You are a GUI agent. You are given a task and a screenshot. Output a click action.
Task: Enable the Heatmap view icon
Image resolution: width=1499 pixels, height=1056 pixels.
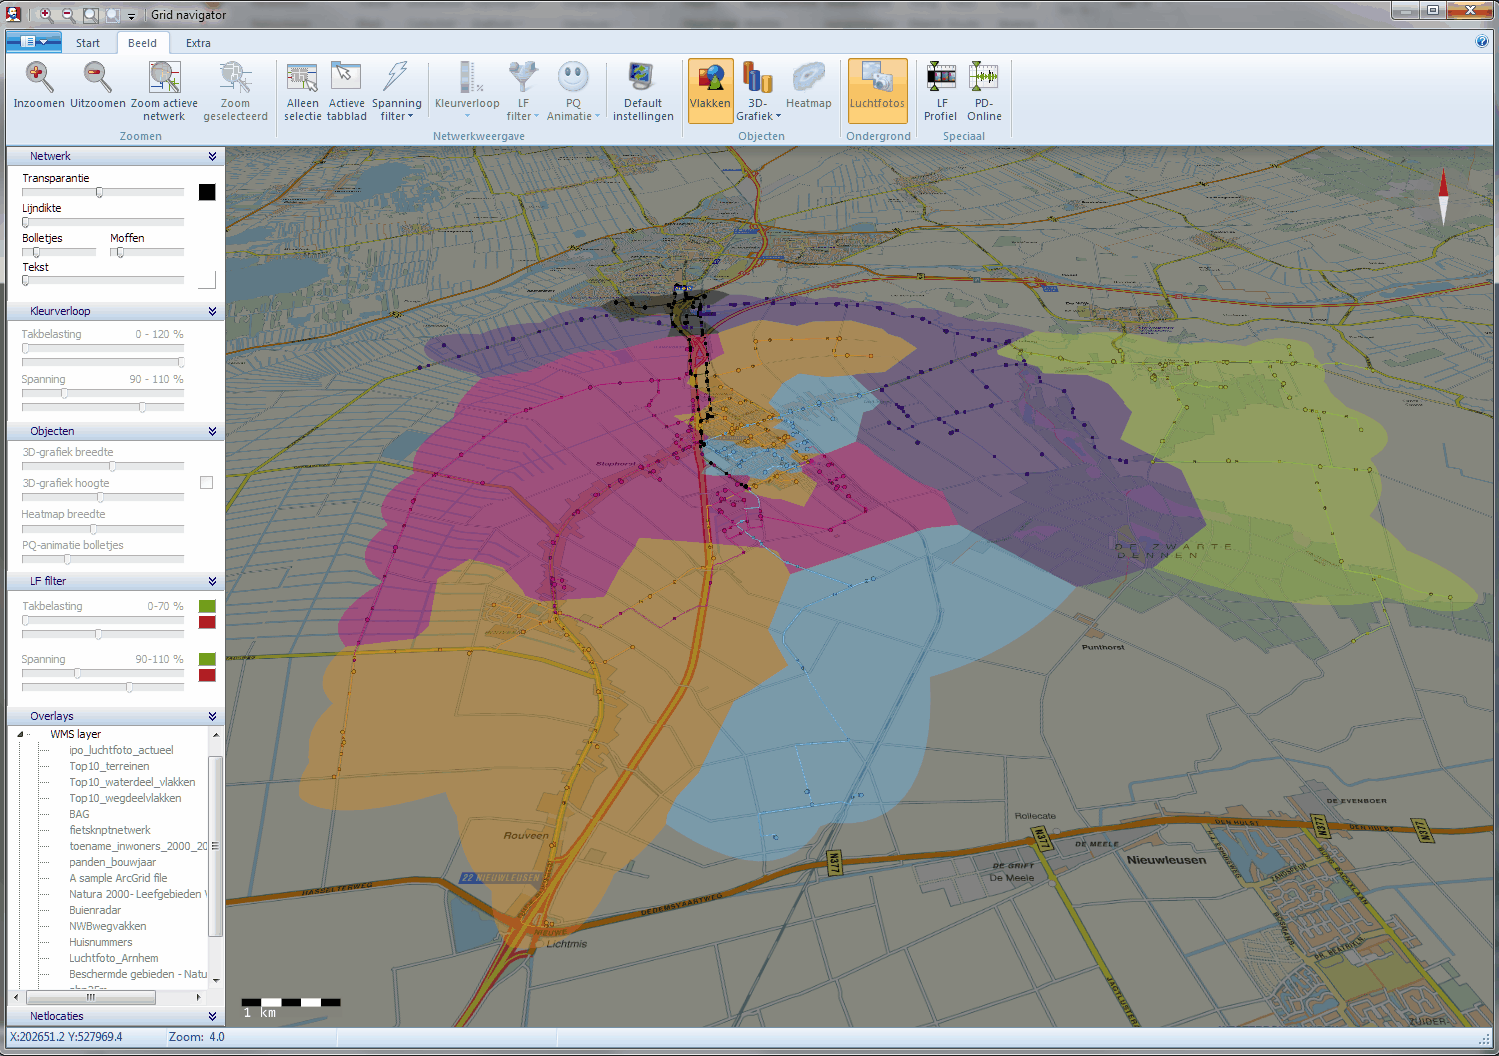tap(808, 78)
